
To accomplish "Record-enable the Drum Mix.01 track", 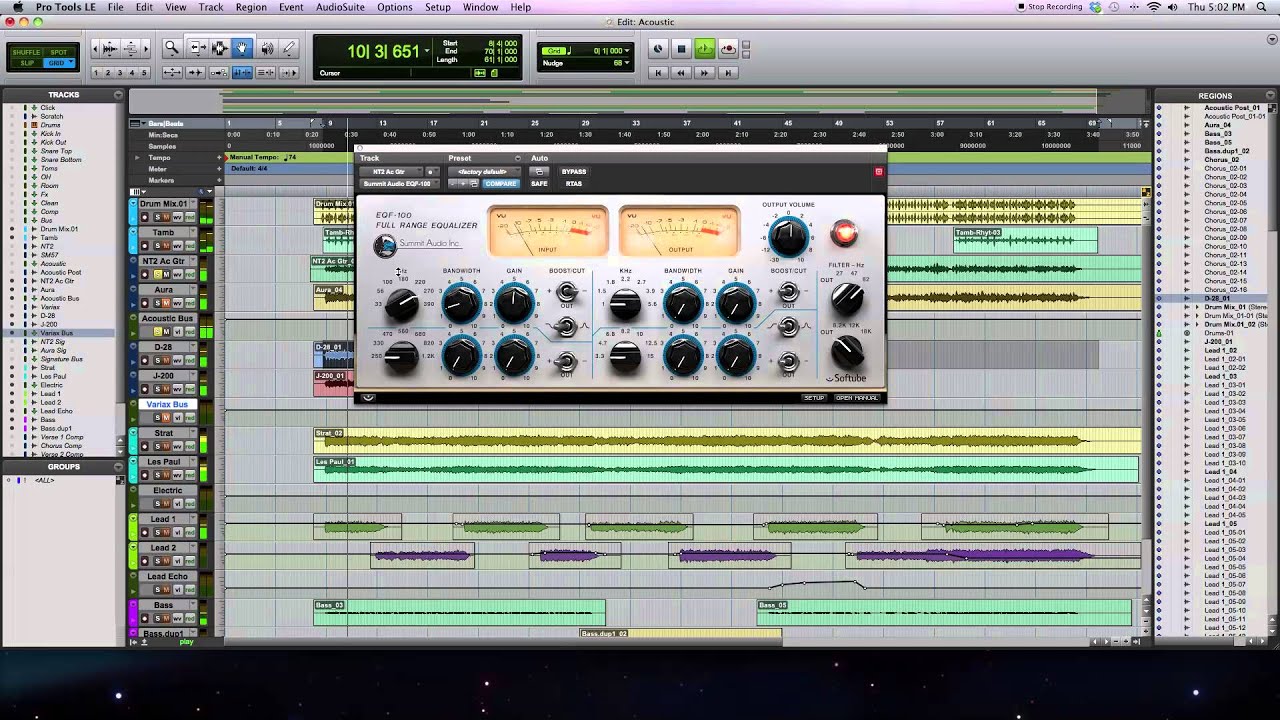I will point(144,217).
